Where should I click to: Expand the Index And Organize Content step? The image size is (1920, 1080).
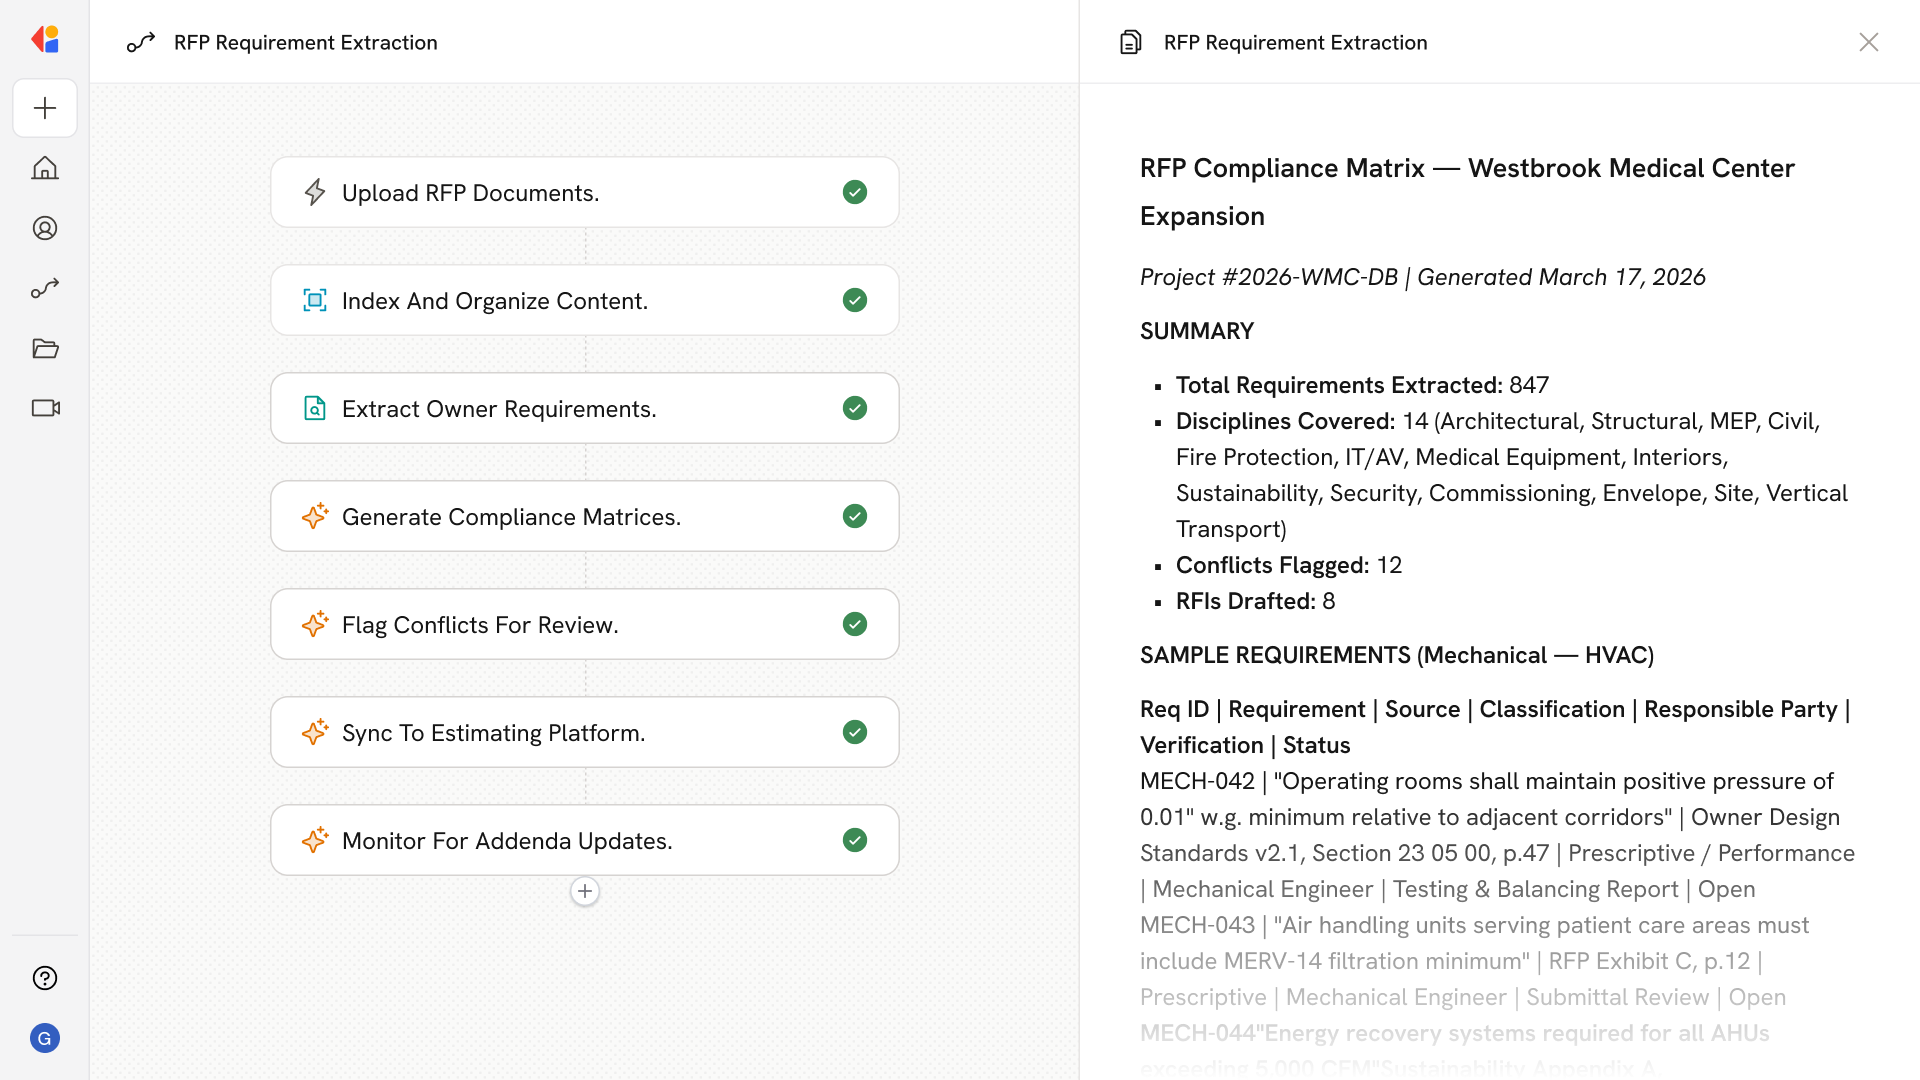[x=584, y=300]
